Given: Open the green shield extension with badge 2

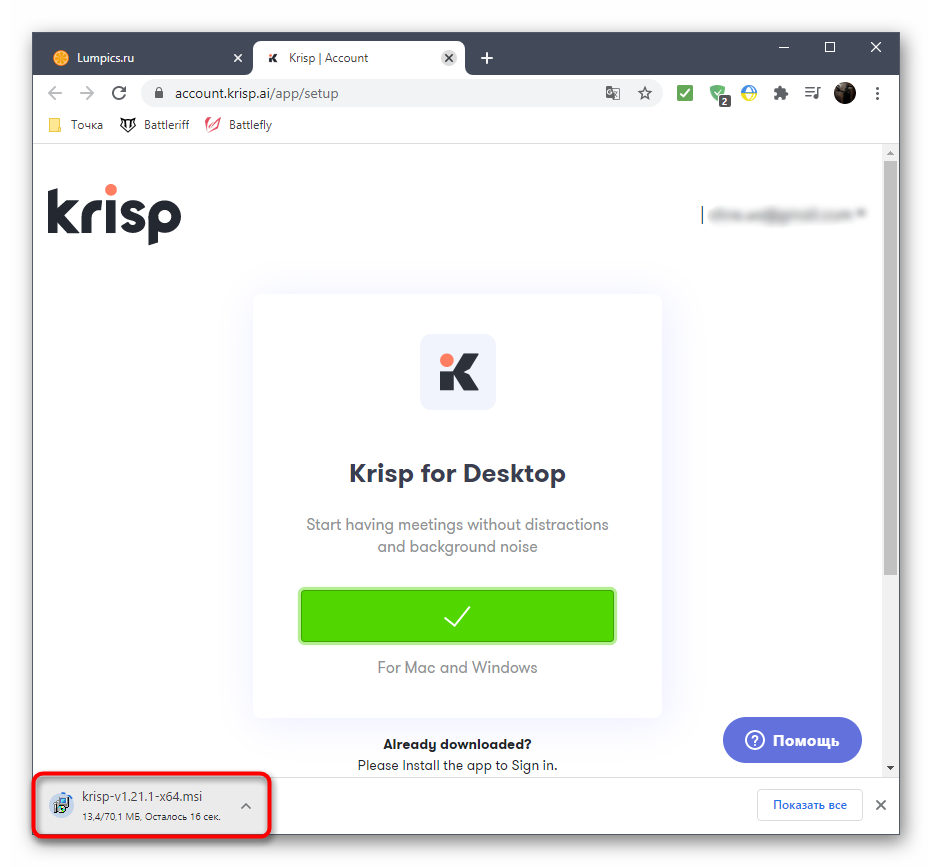Looking at the screenshot, I should pos(719,94).
